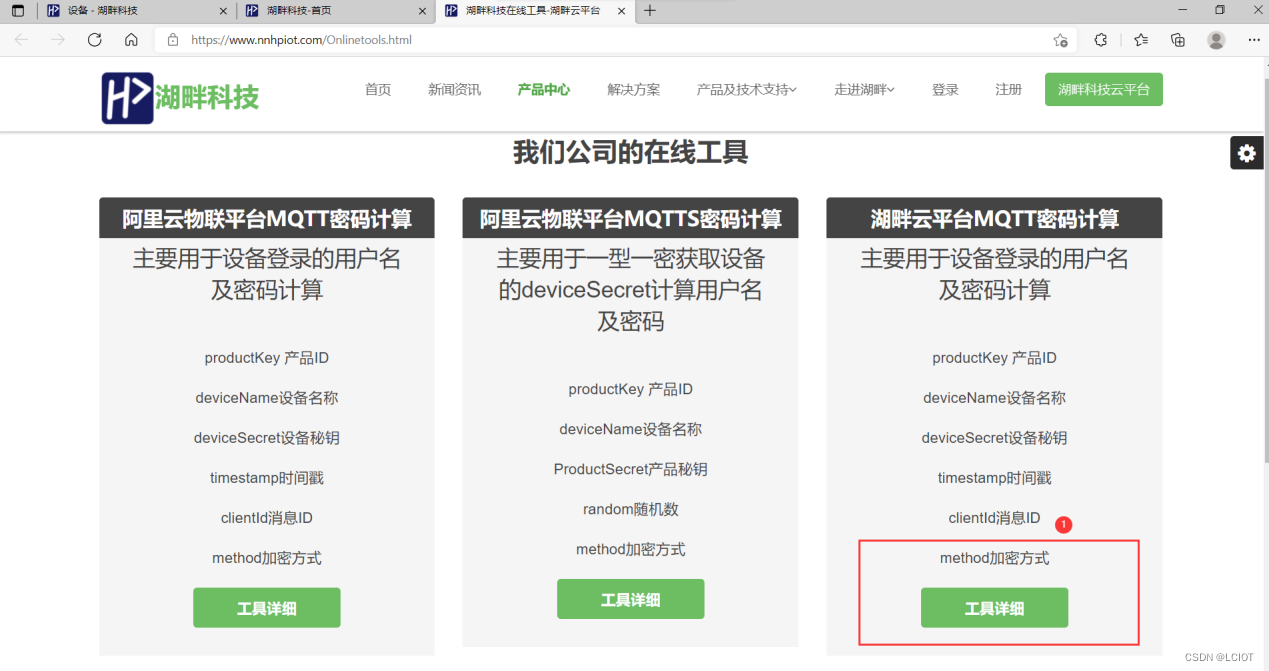Open 产品中心 navigation item
The height and width of the screenshot is (671, 1269).
point(544,90)
